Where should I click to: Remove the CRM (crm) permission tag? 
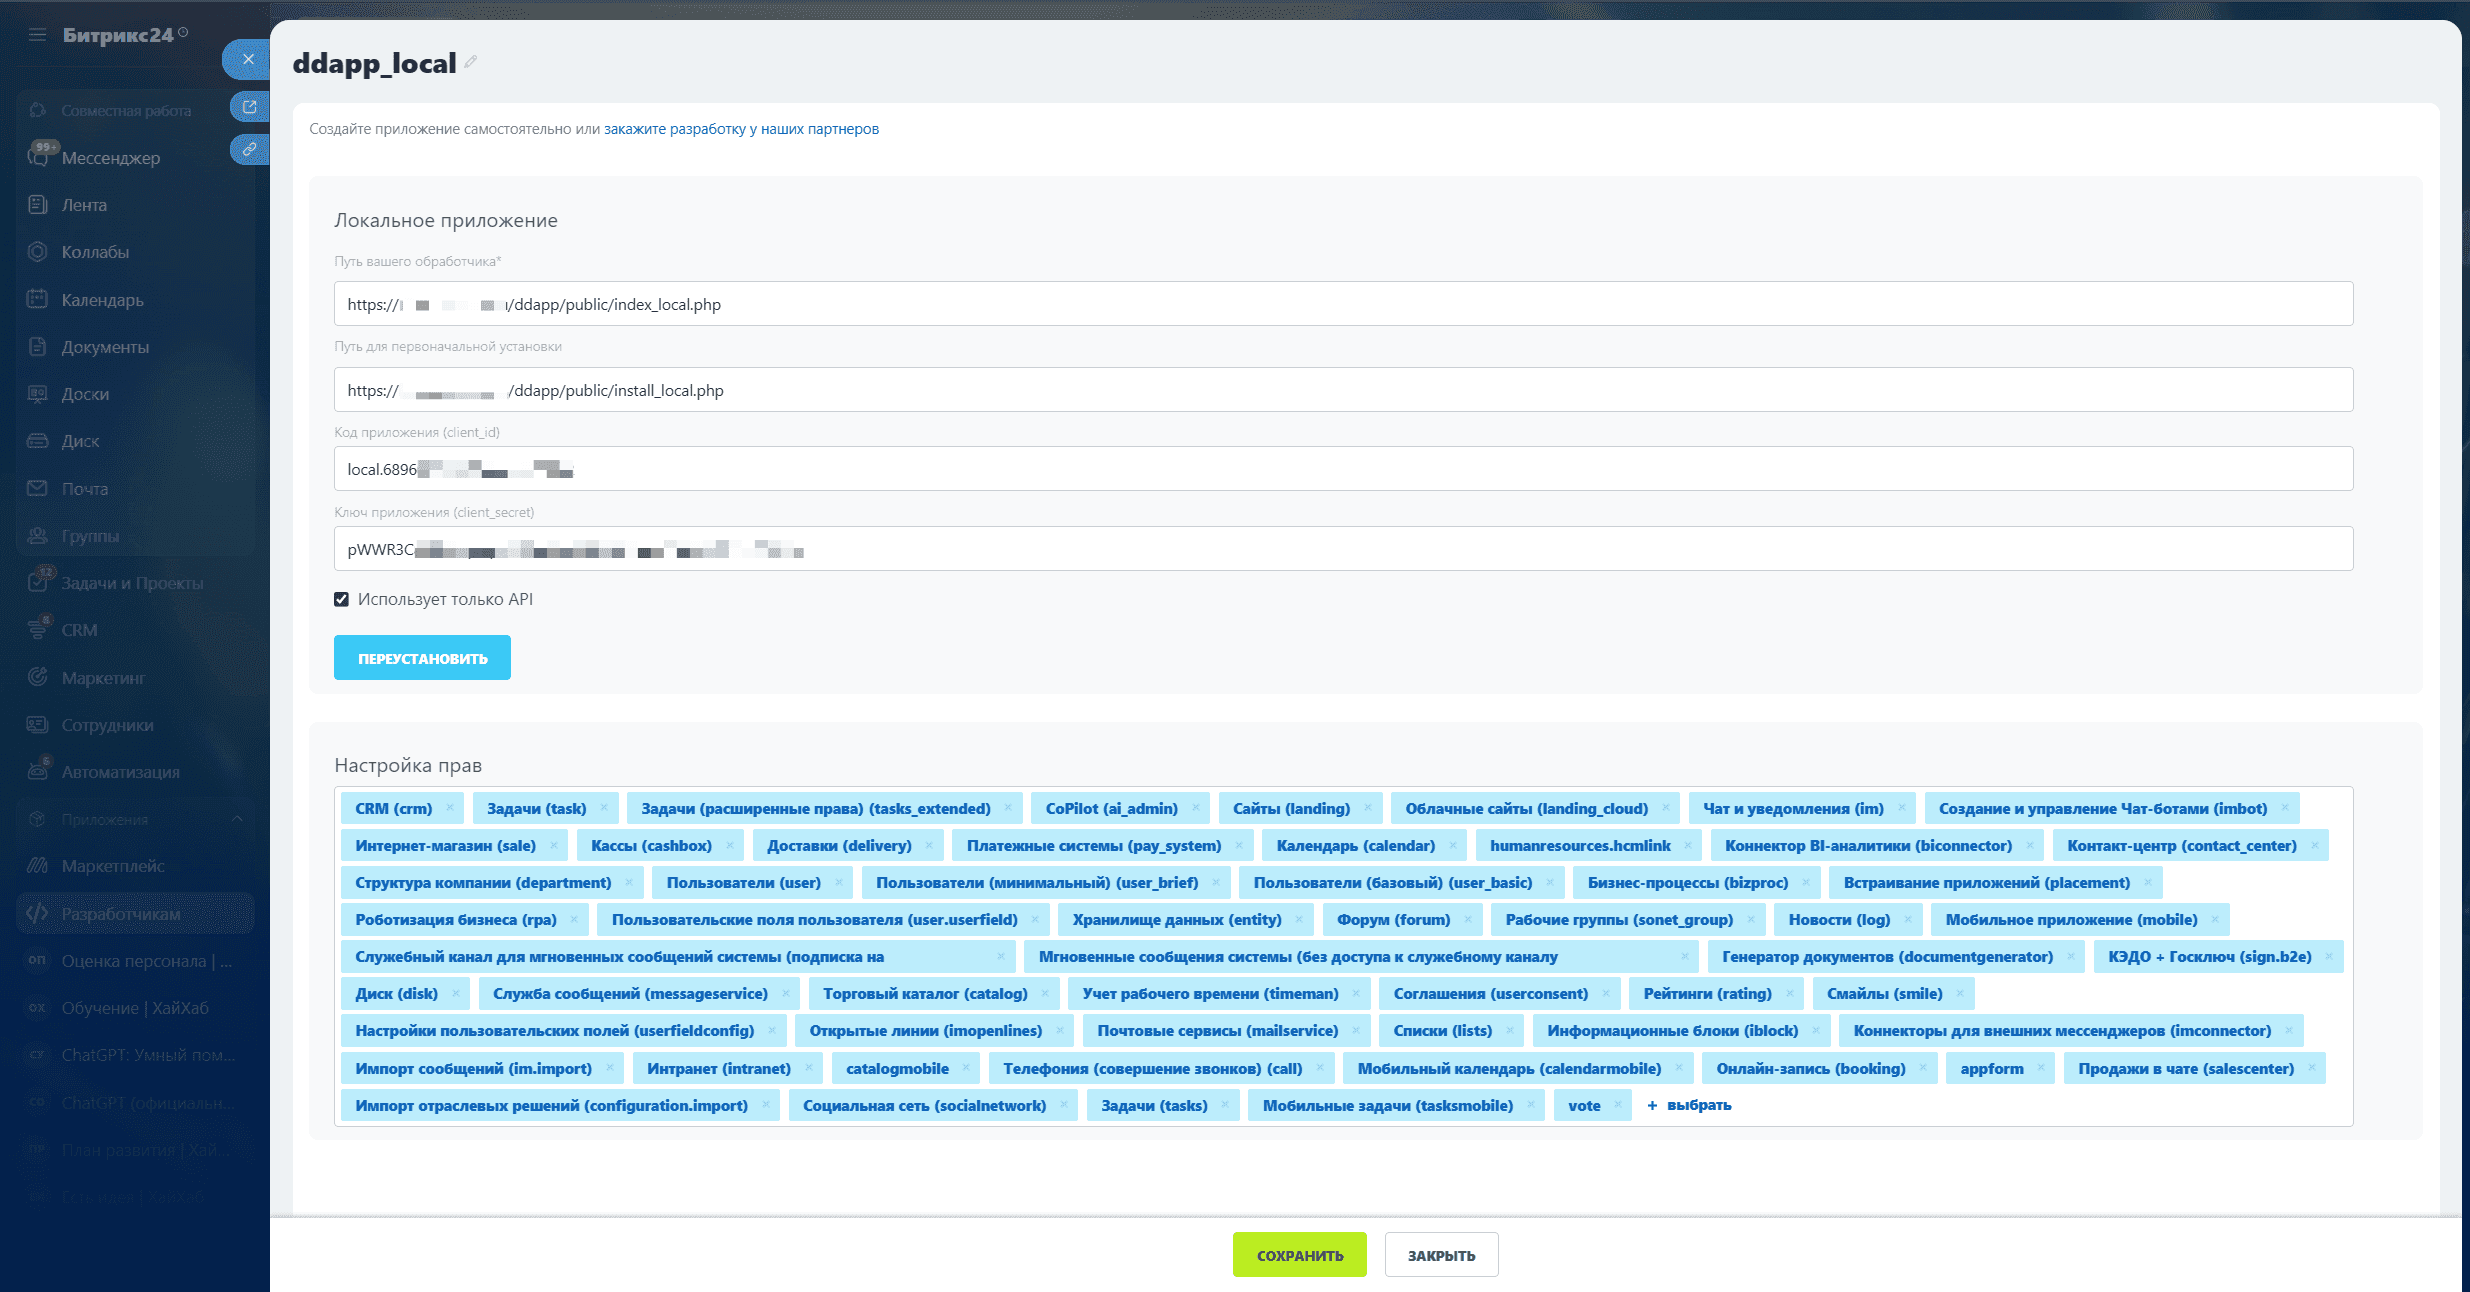pos(450,808)
